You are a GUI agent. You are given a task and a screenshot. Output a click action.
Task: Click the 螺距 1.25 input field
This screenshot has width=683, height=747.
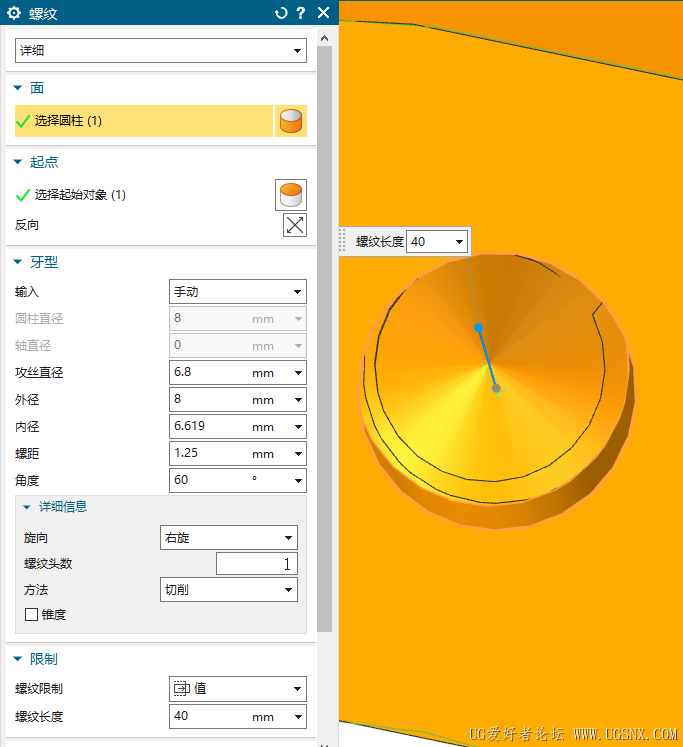coord(210,453)
